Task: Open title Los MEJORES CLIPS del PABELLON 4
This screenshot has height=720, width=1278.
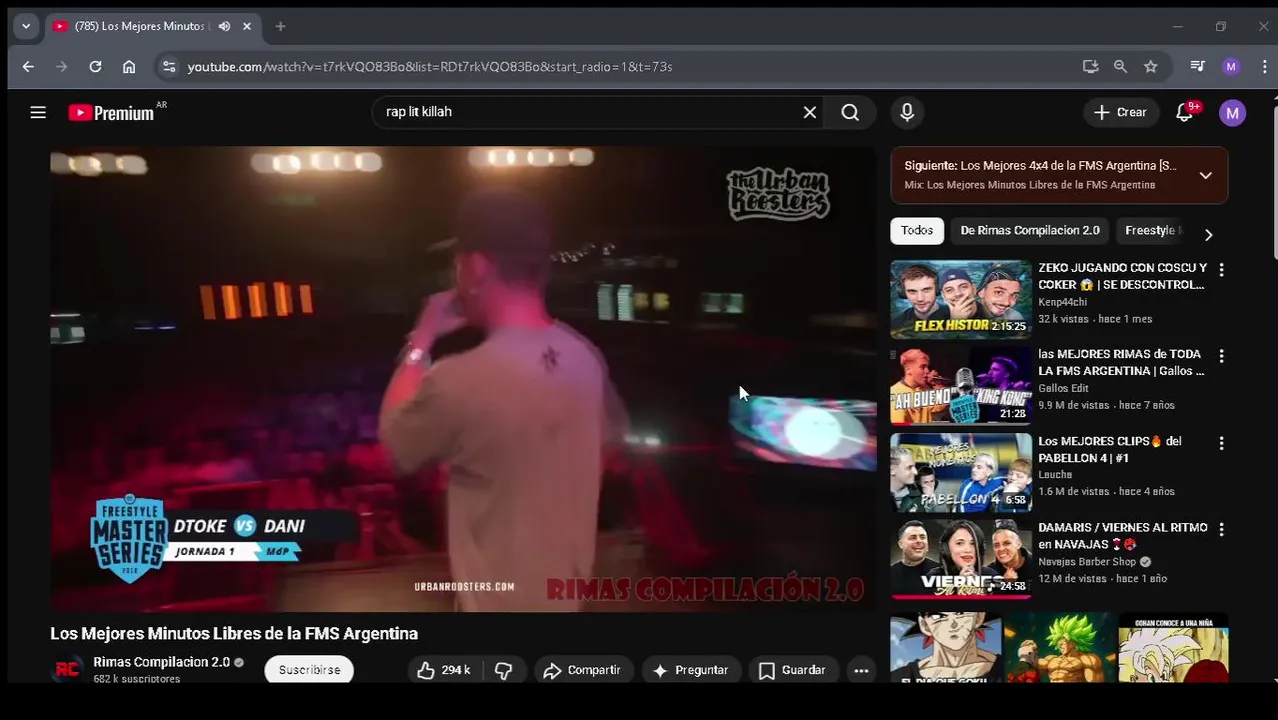Action: click(1110, 450)
